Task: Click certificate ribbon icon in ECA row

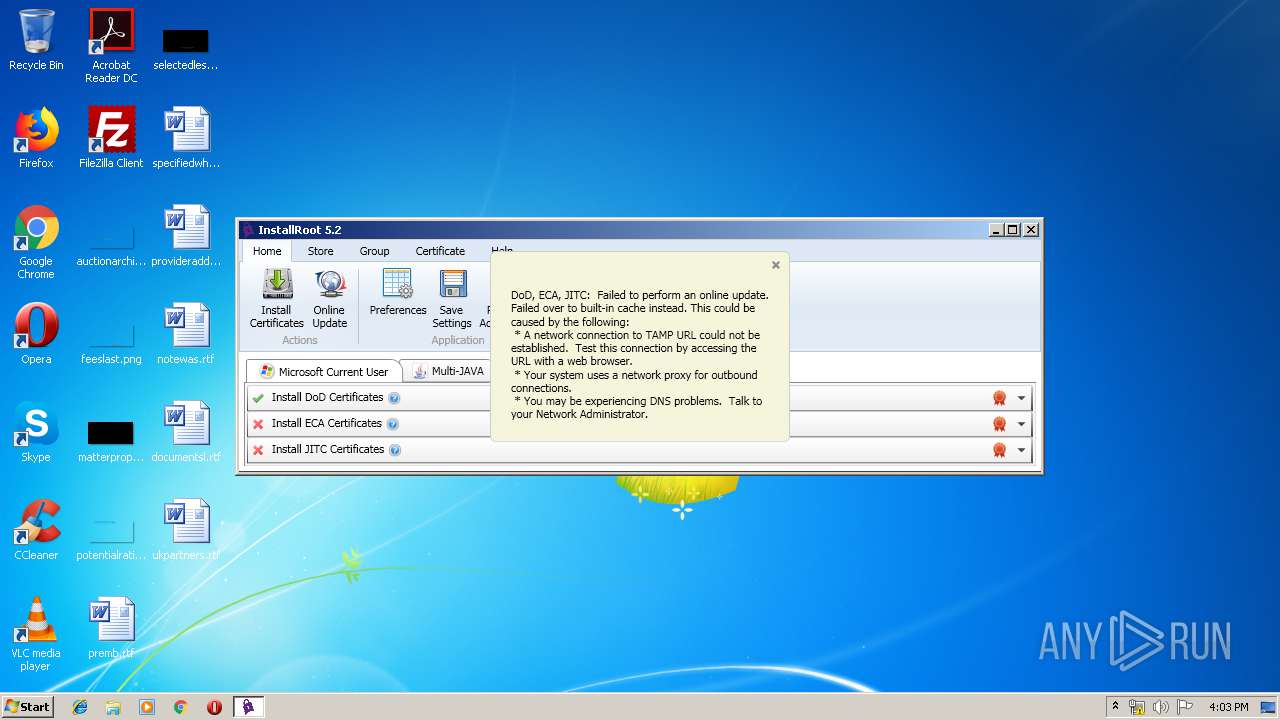Action: coord(999,424)
